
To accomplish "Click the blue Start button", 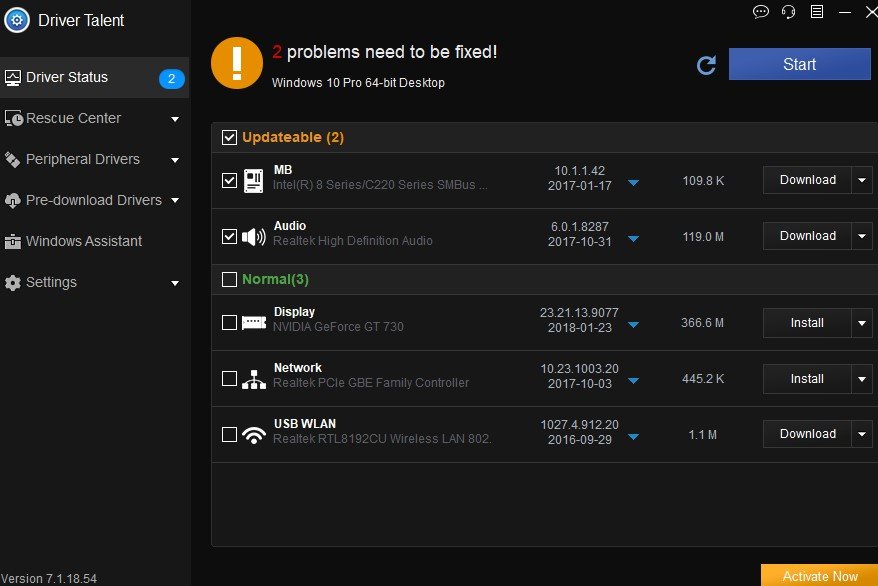I will 799,64.
